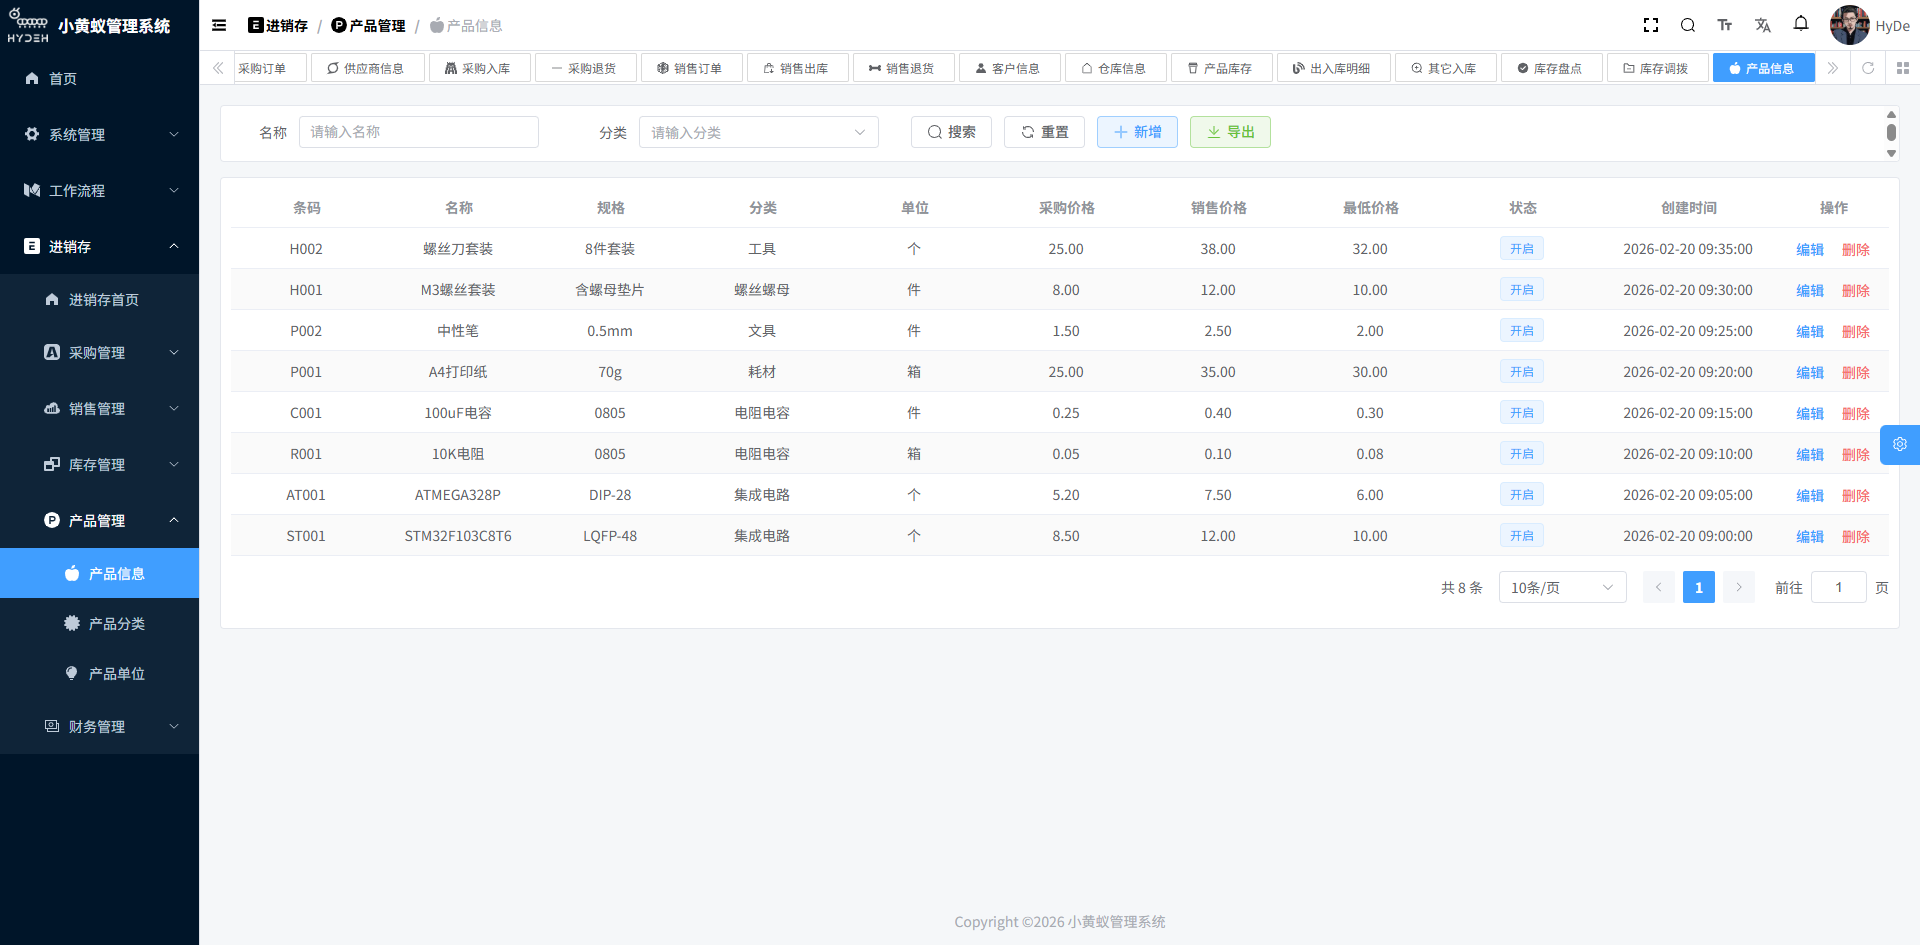Viewport: 1920px width, 945px height.
Task: Toggle the 开启 status tag for H002
Action: (x=1522, y=248)
